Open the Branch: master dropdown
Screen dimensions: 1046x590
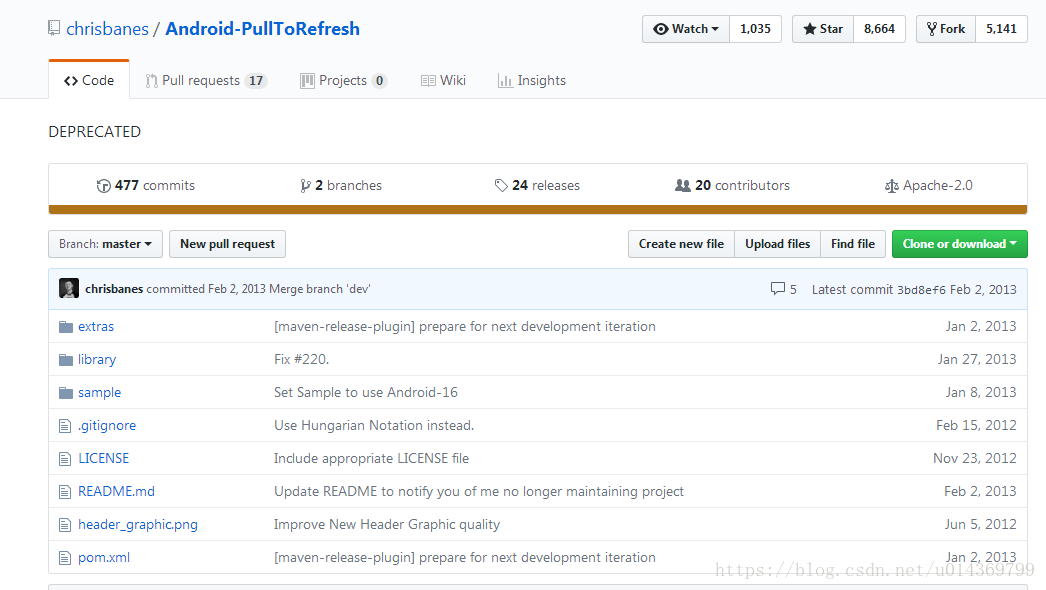(x=105, y=244)
